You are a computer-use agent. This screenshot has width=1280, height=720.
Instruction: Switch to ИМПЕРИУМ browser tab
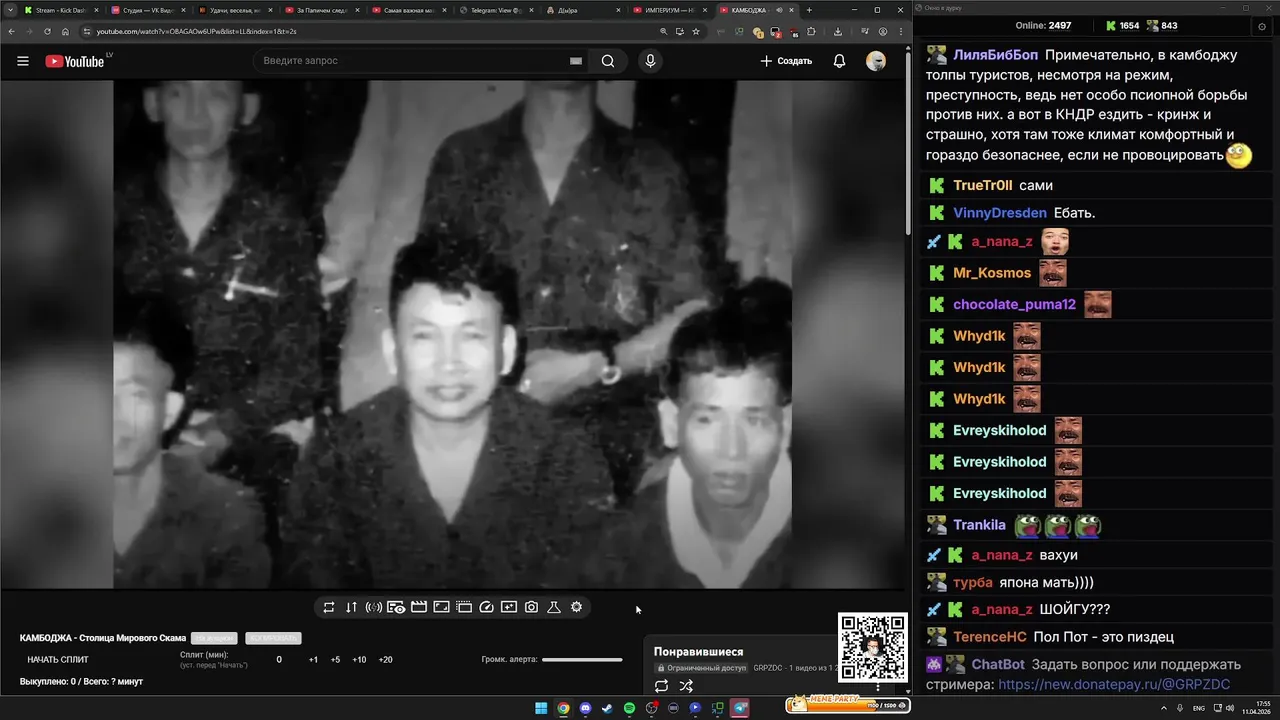click(x=672, y=10)
